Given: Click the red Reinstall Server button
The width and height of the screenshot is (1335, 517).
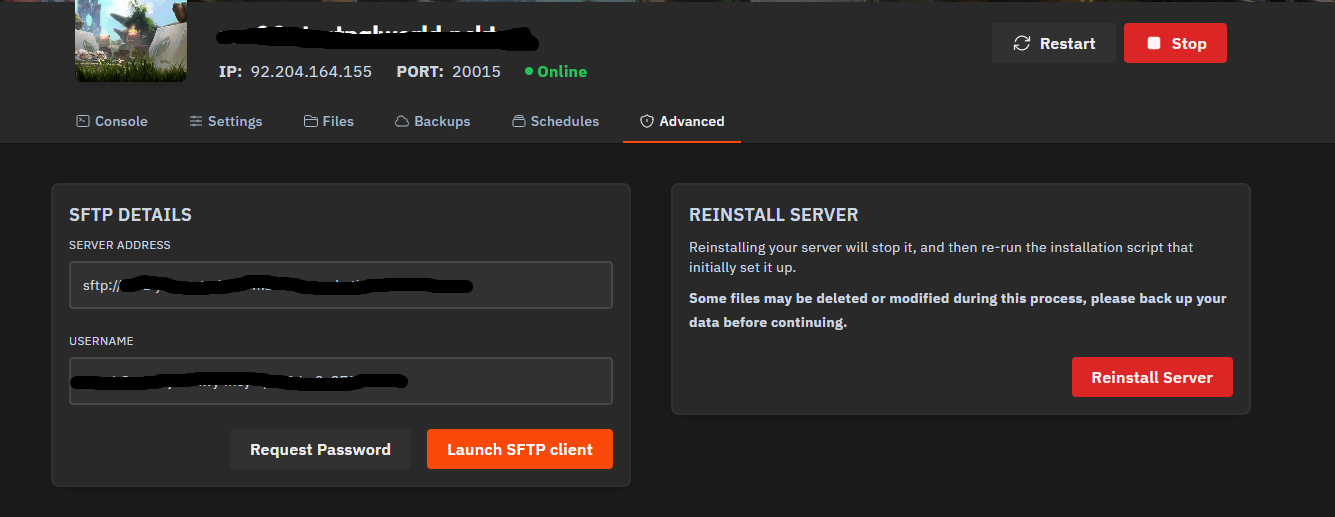Looking at the screenshot, I should (1152, 377).
